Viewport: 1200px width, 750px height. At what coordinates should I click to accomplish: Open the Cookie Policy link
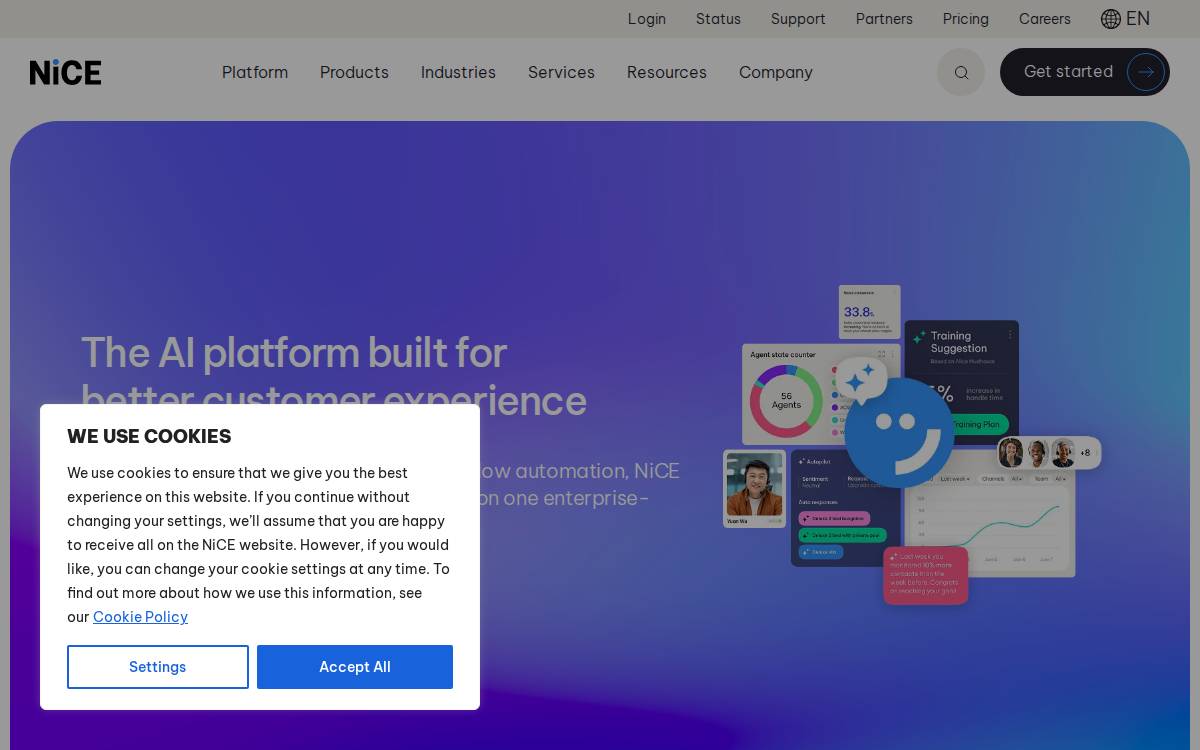pos(140,617)
